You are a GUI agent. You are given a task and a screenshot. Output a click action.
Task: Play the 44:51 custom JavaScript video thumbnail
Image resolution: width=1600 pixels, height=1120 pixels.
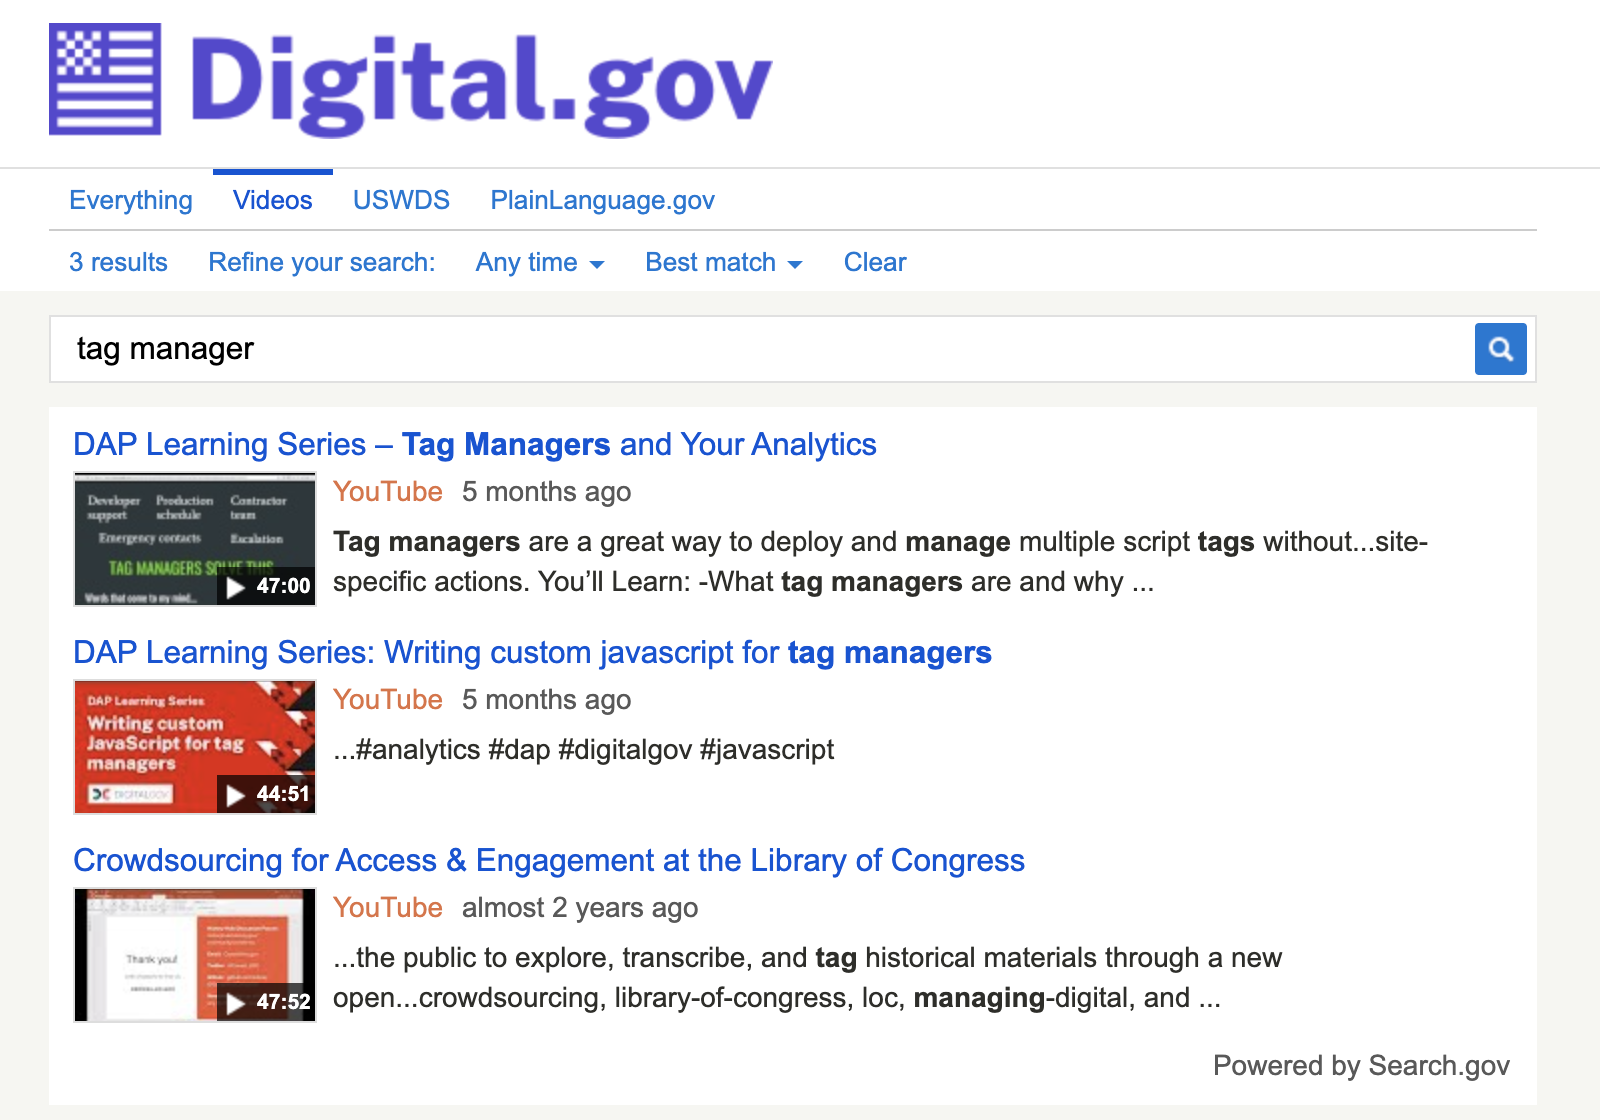pos(195,747)
